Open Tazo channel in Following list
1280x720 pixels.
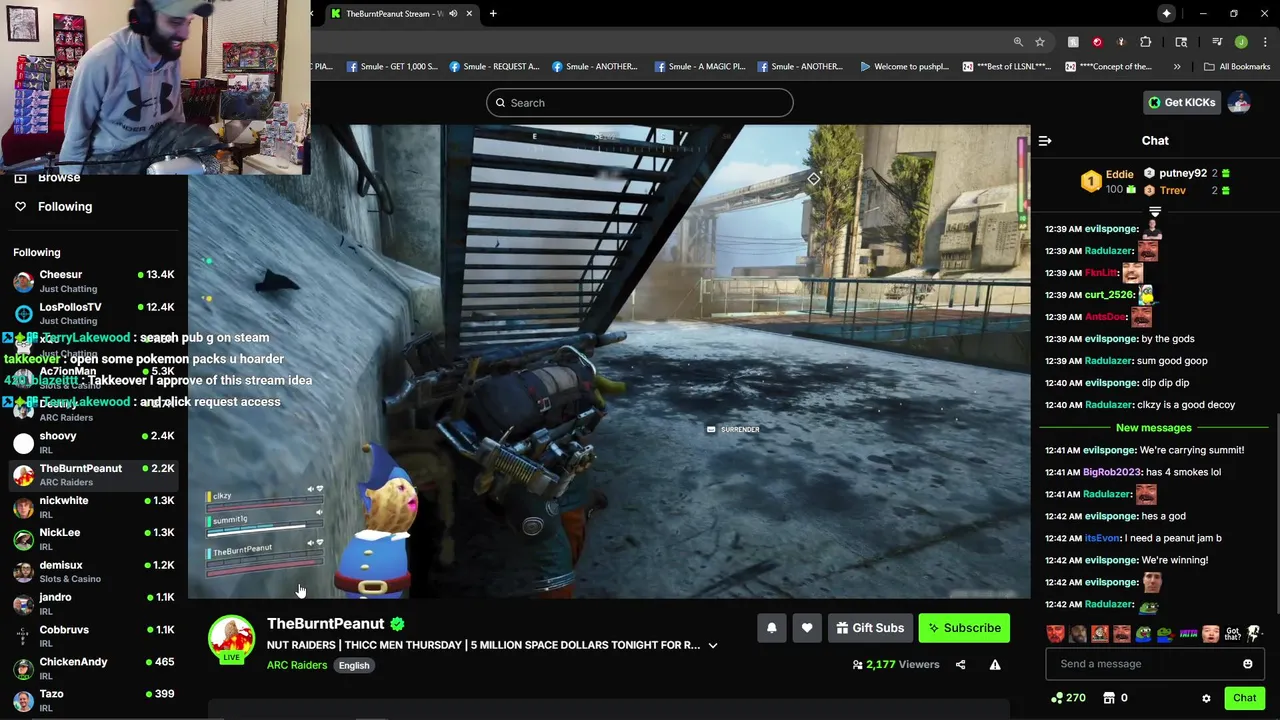tap(94, 700)
